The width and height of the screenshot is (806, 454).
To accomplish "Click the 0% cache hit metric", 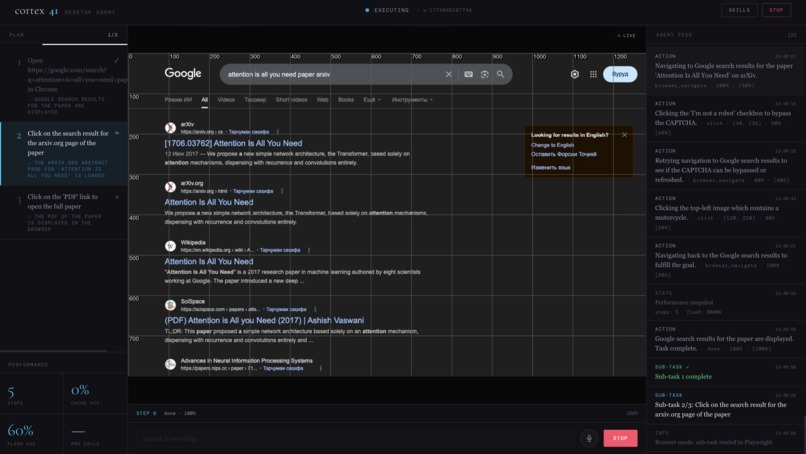I will tap(95, 394).
